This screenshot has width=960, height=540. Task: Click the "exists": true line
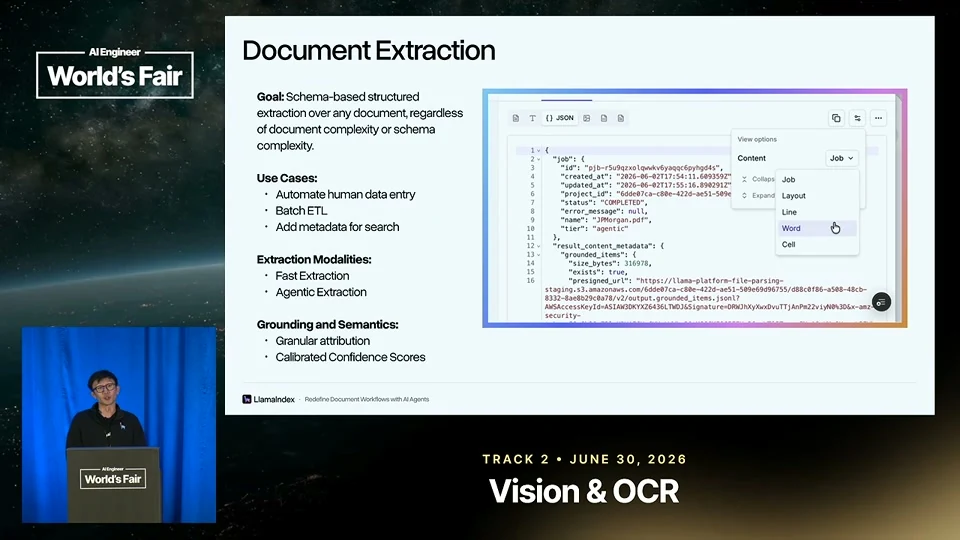click(598, 272)
